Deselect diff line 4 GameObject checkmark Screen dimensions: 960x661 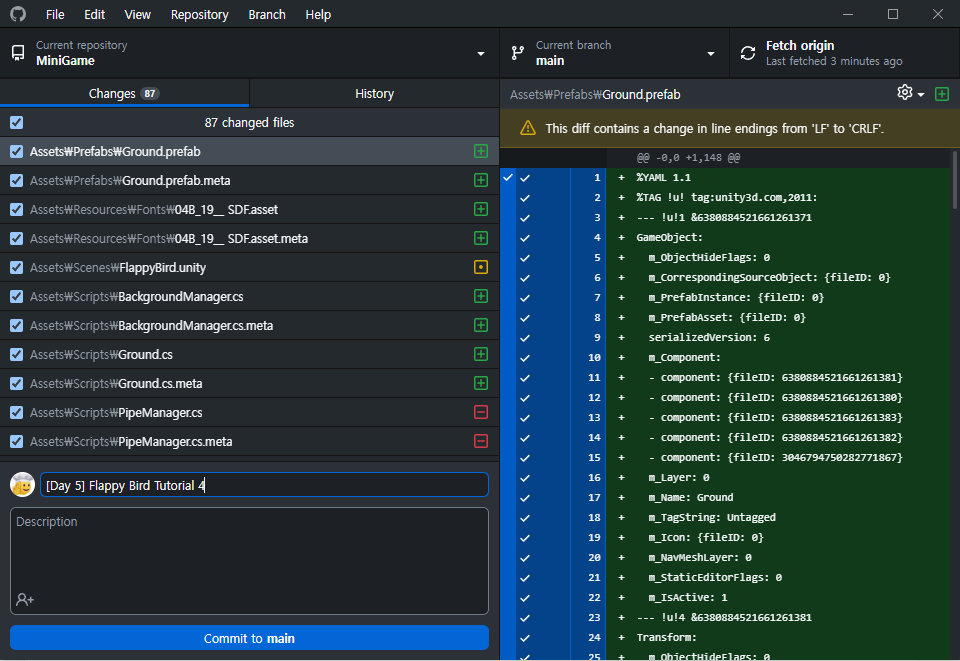click(525, 238)
